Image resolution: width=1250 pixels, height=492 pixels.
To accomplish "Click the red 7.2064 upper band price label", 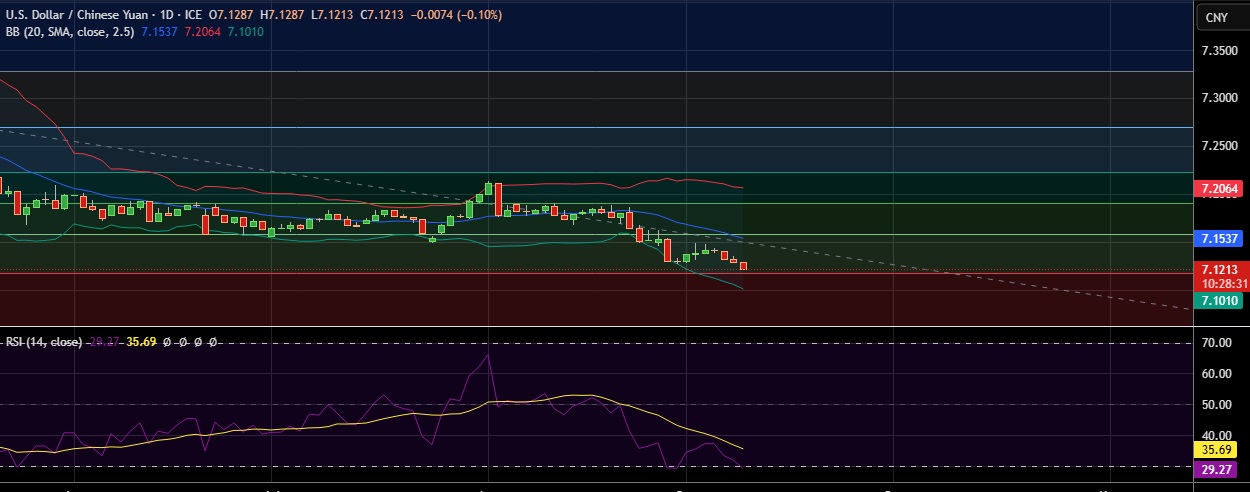I will [x=1219, y=188].
